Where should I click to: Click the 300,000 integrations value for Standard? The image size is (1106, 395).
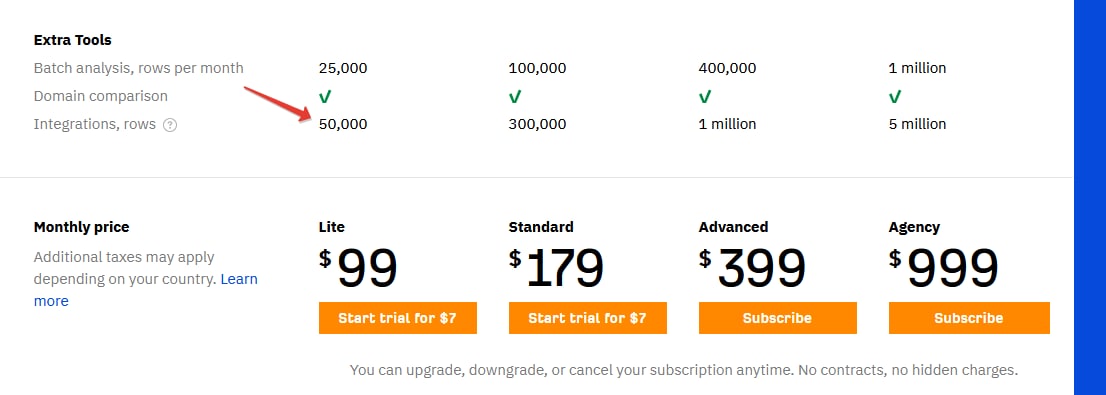pos(537,124)
